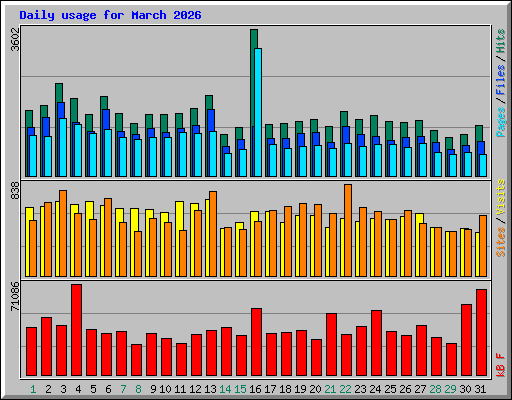Click the yellow Sites bar for day 11
The width and height of the screenshot is (512, 400).
click(179, 216)
